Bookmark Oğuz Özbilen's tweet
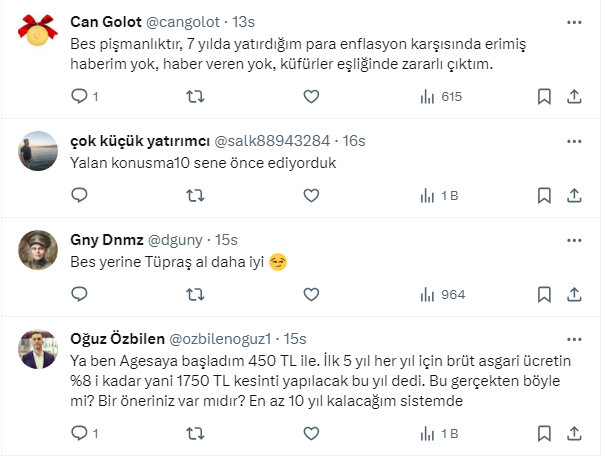 [544, 434]
